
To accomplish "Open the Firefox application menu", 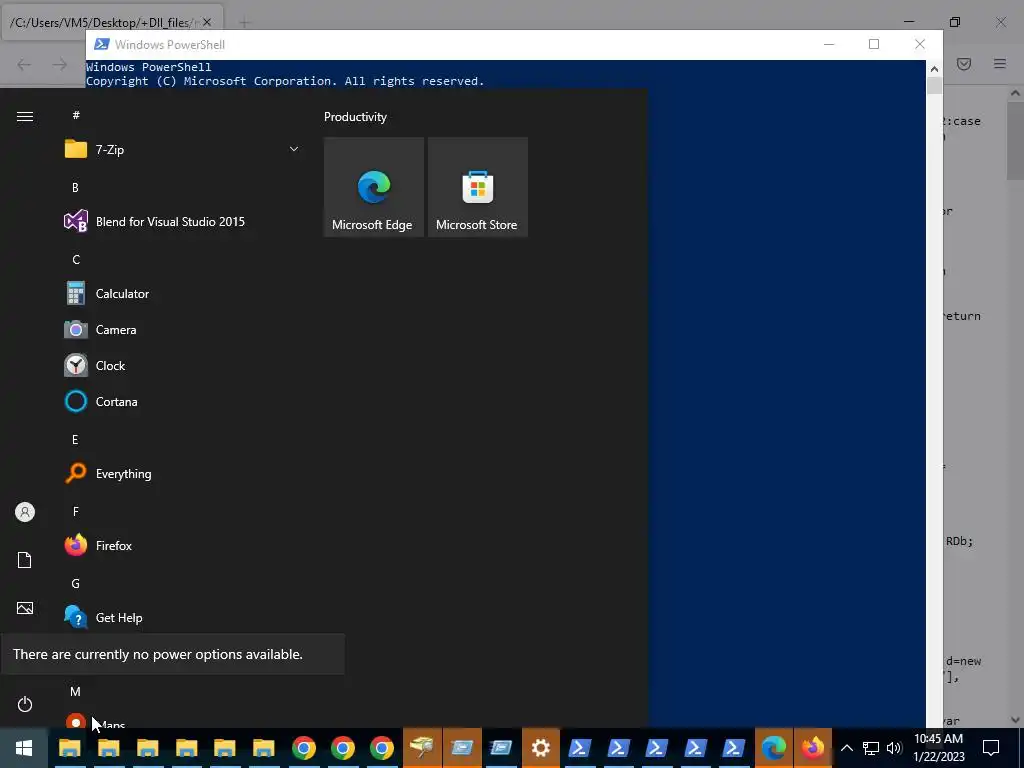I will [1000, 64].
